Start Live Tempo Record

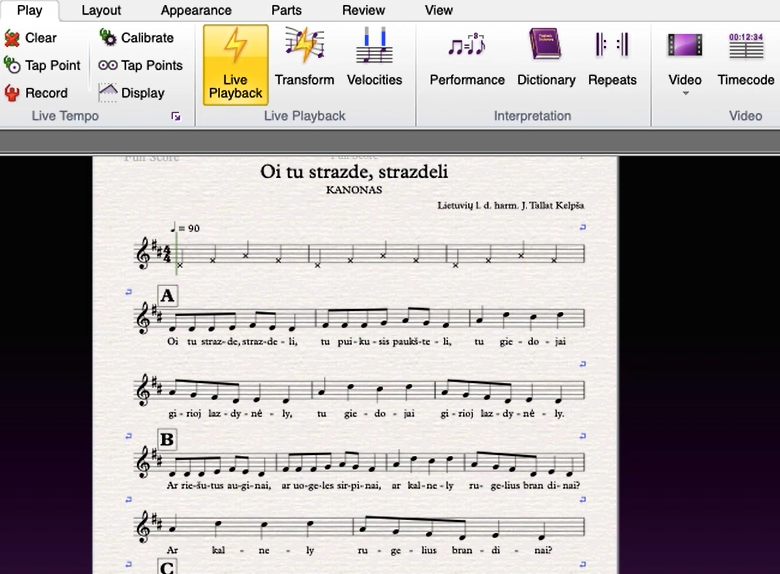[x=36, y=93]
